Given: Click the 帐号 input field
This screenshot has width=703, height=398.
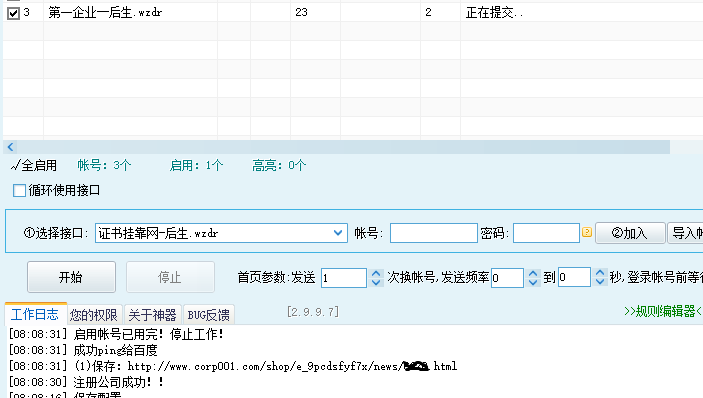Looking at the screenshot, I should (434, 233).
